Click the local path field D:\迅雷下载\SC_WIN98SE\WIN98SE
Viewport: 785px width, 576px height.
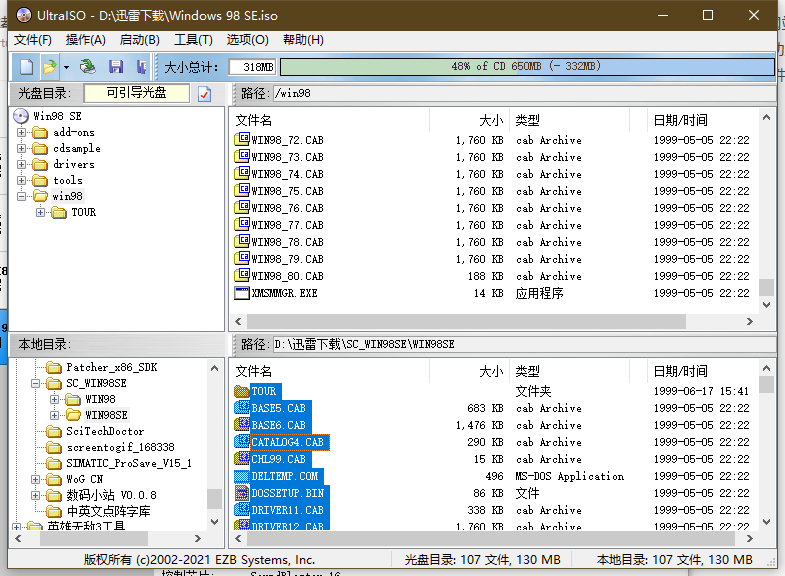coord(524,344)
